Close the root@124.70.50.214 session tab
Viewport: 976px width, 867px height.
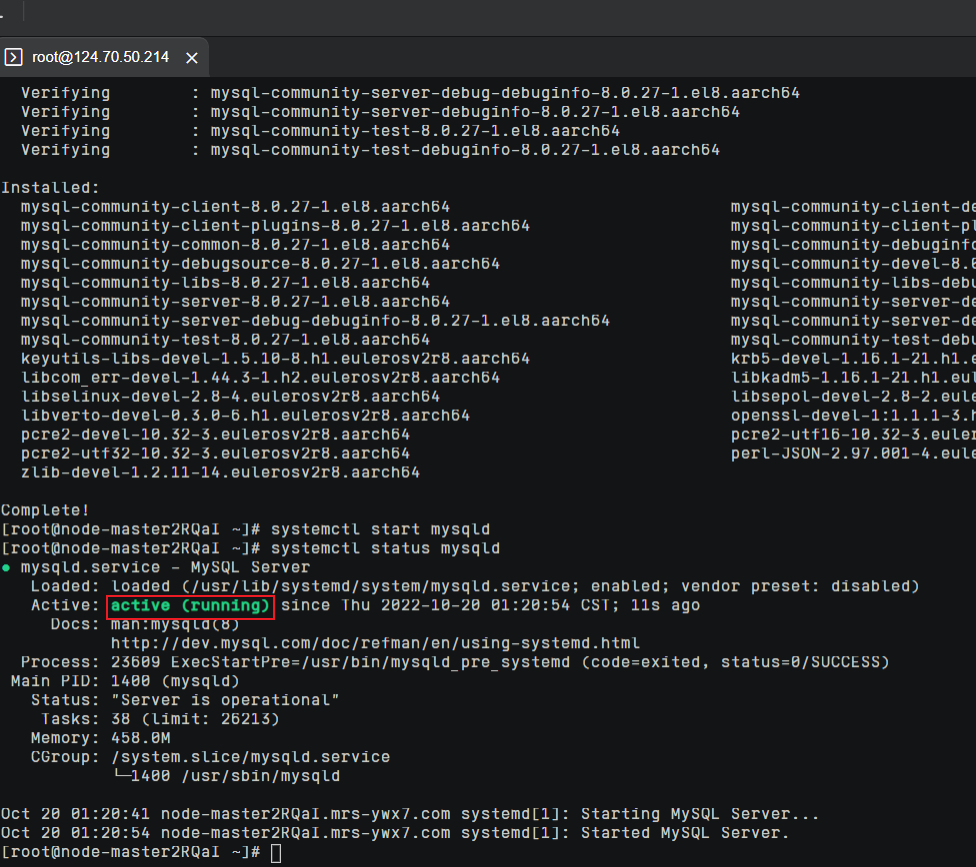(x=192, y=57)
